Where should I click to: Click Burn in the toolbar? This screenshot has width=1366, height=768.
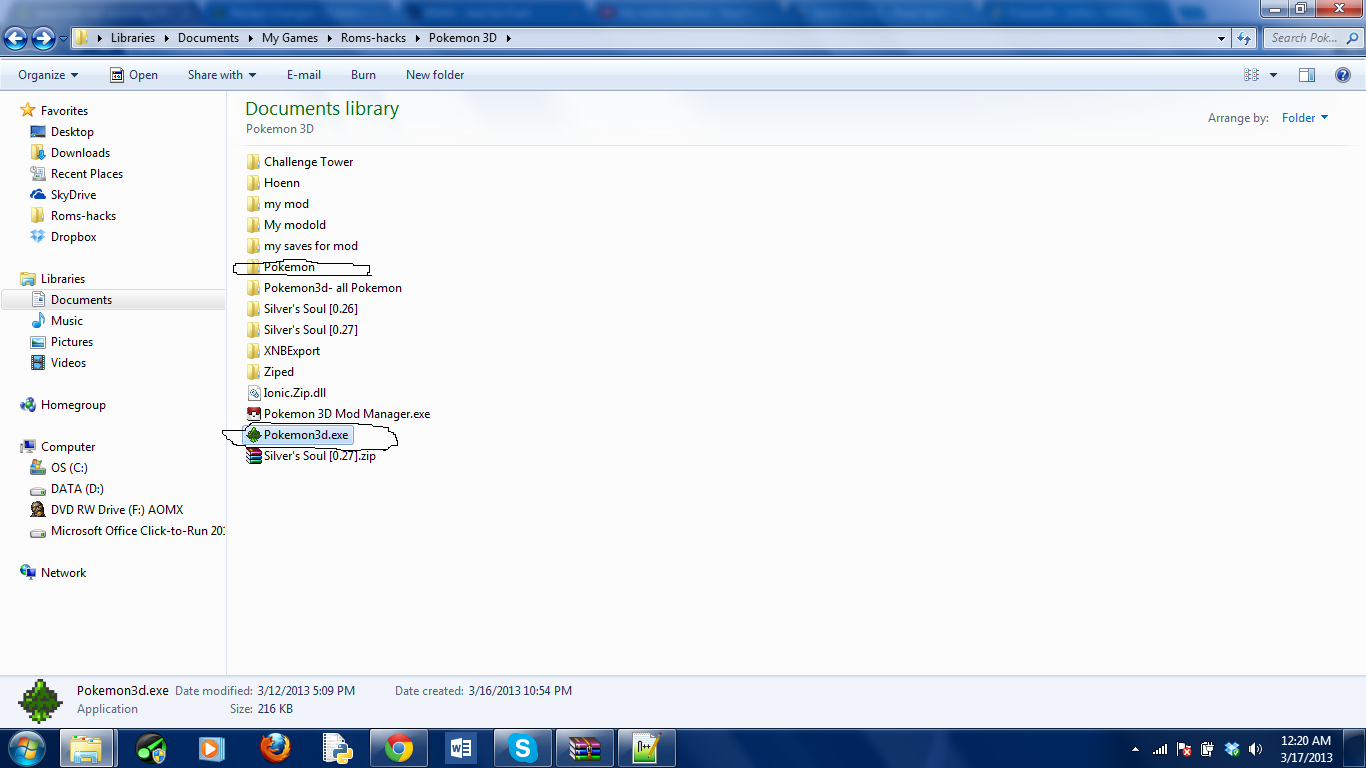point(363,75)
